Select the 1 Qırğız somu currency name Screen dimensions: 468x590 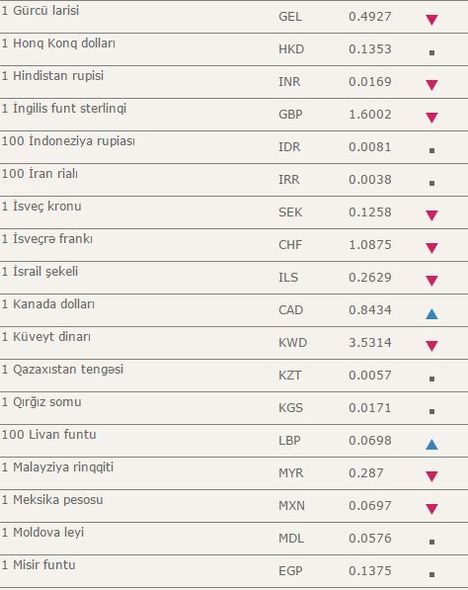click(x=41, y=402)
